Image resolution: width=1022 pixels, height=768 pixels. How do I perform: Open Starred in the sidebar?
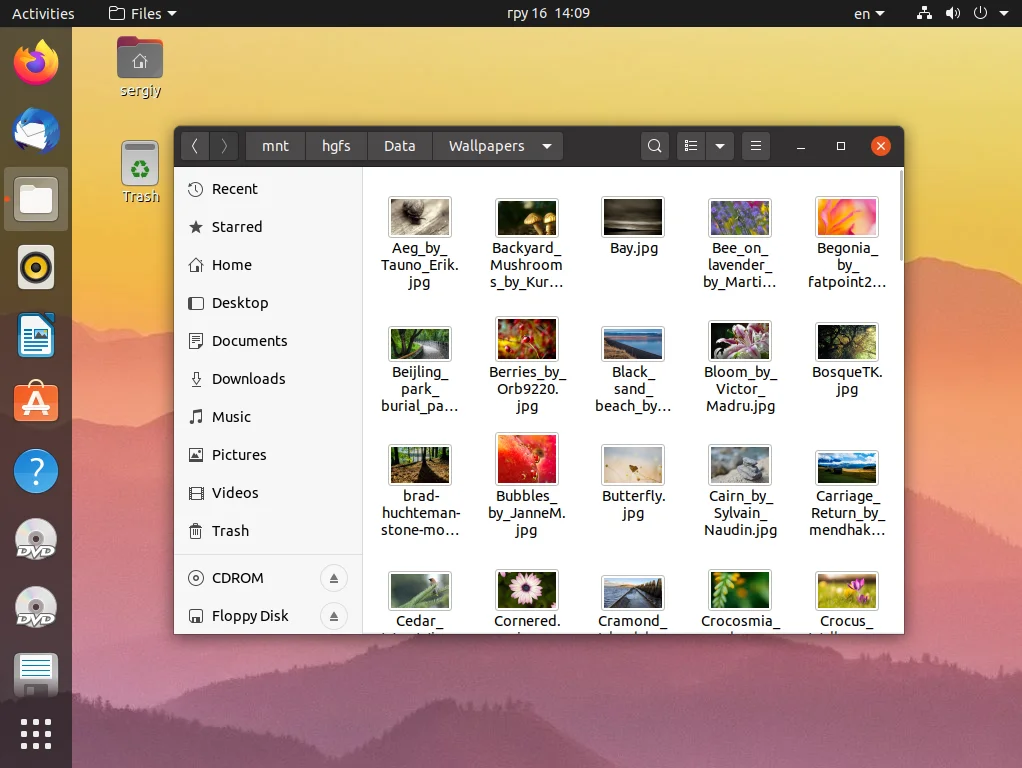(236, 227)
